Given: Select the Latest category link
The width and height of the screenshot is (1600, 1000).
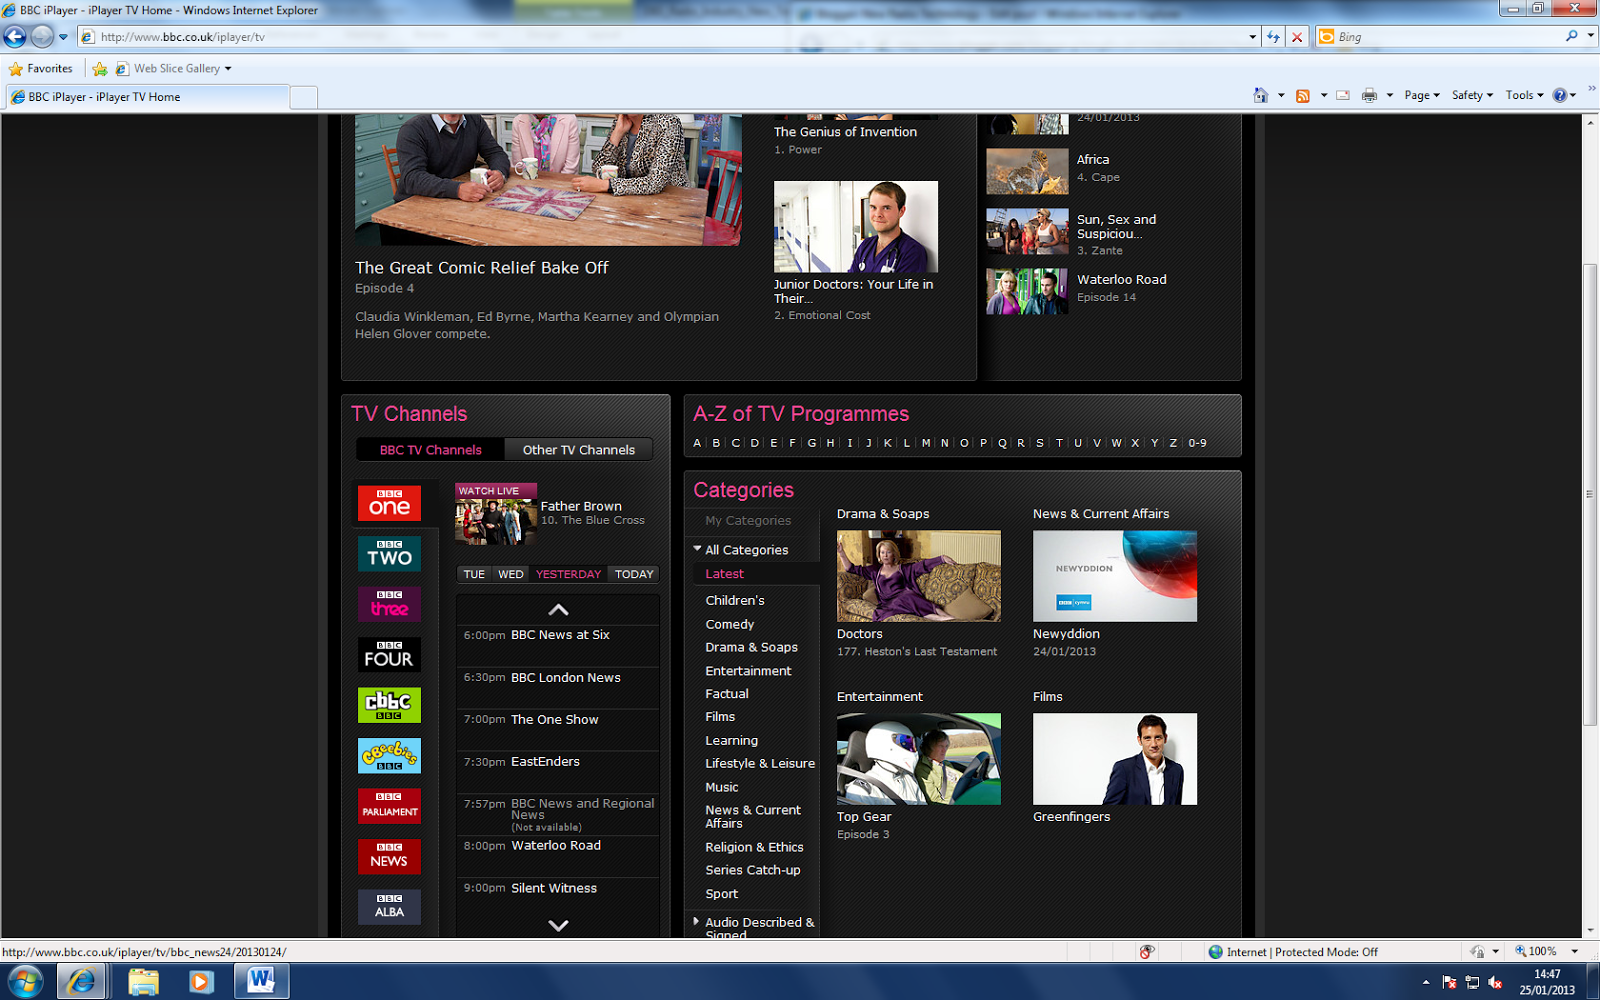Looking at the screenshot, I should coord(725,574).
